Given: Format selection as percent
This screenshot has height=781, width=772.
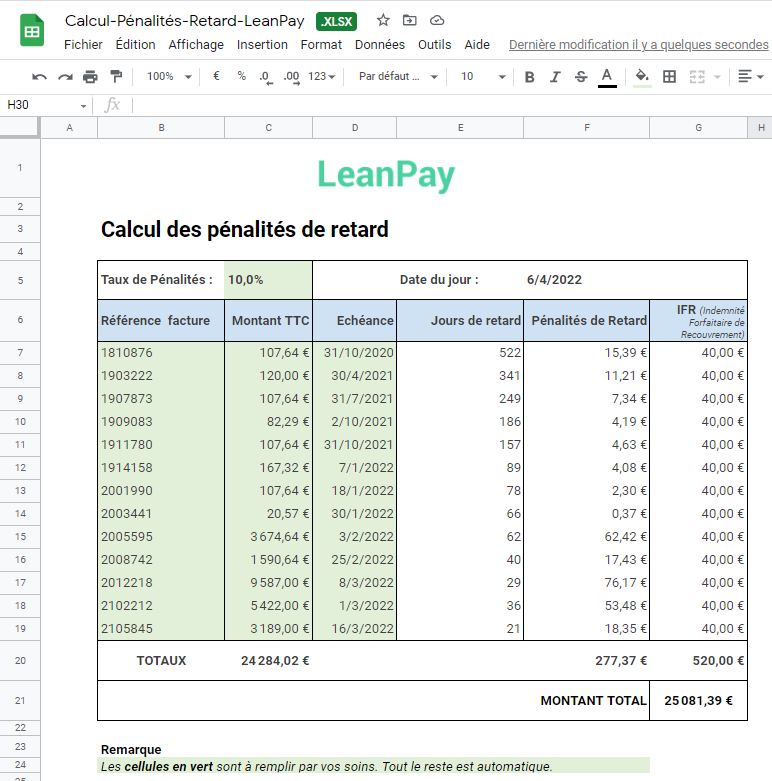Looking at the screenshot, I should 242,76.
